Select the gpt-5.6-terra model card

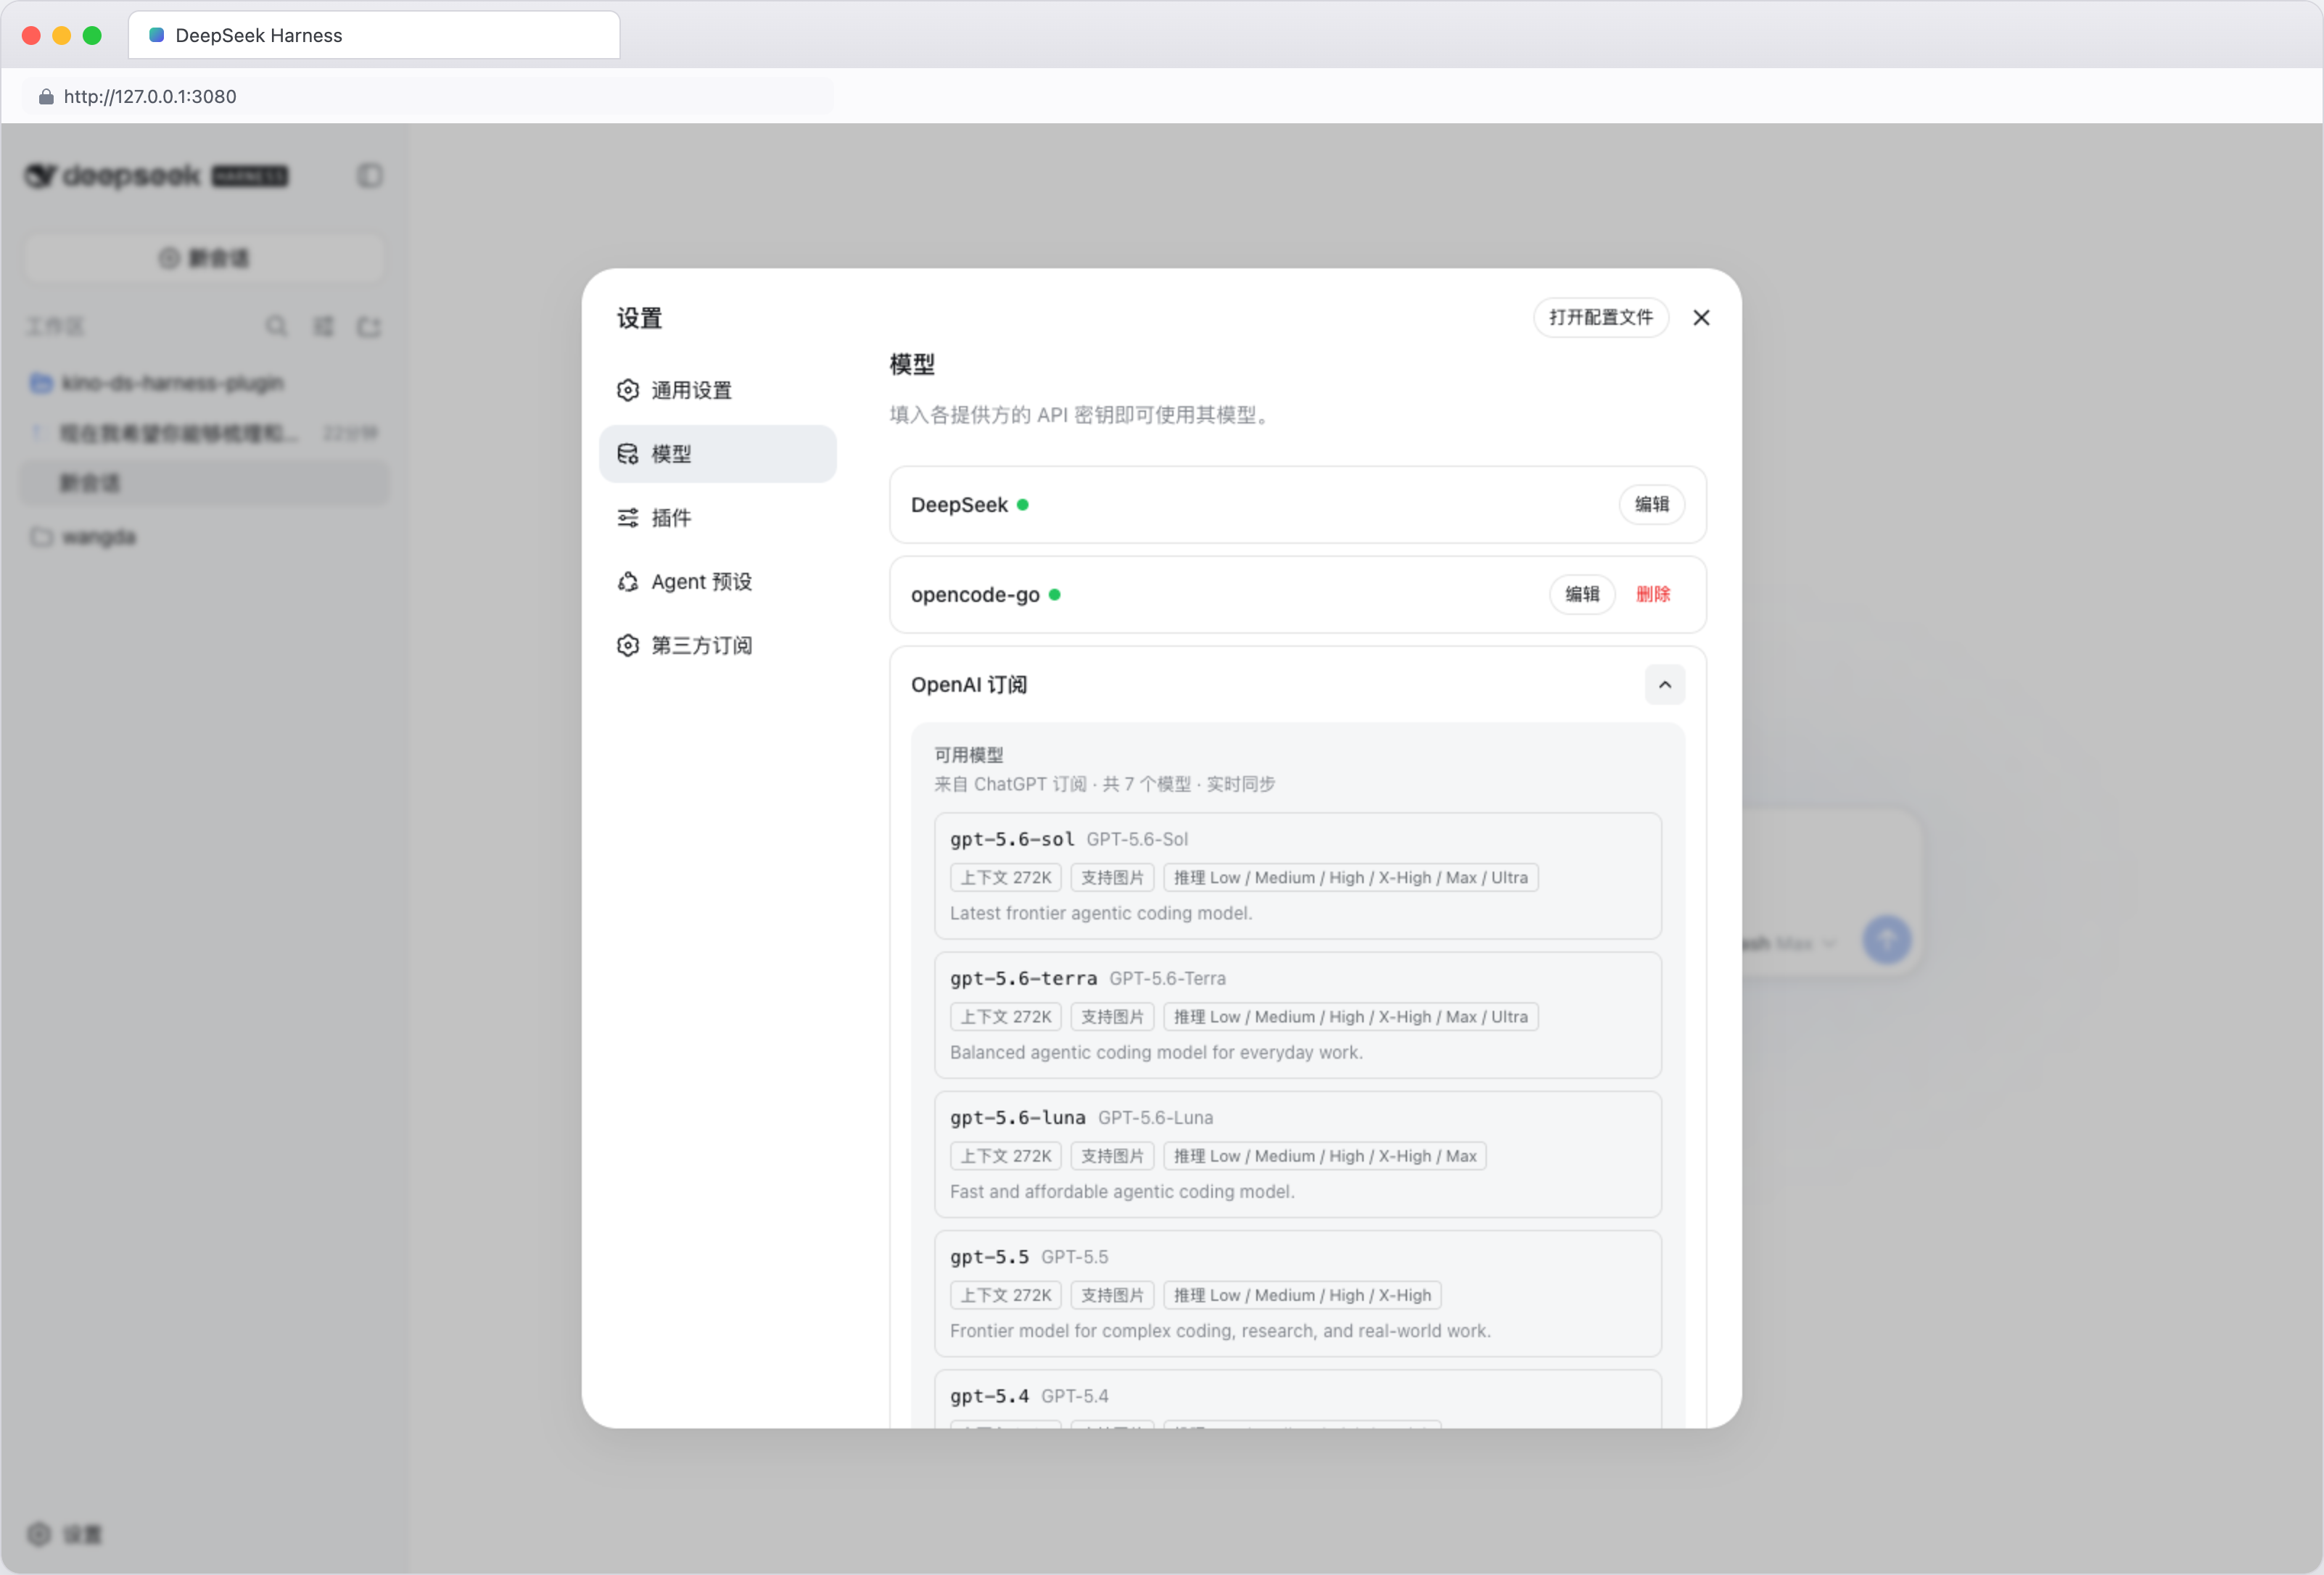1298,1015
